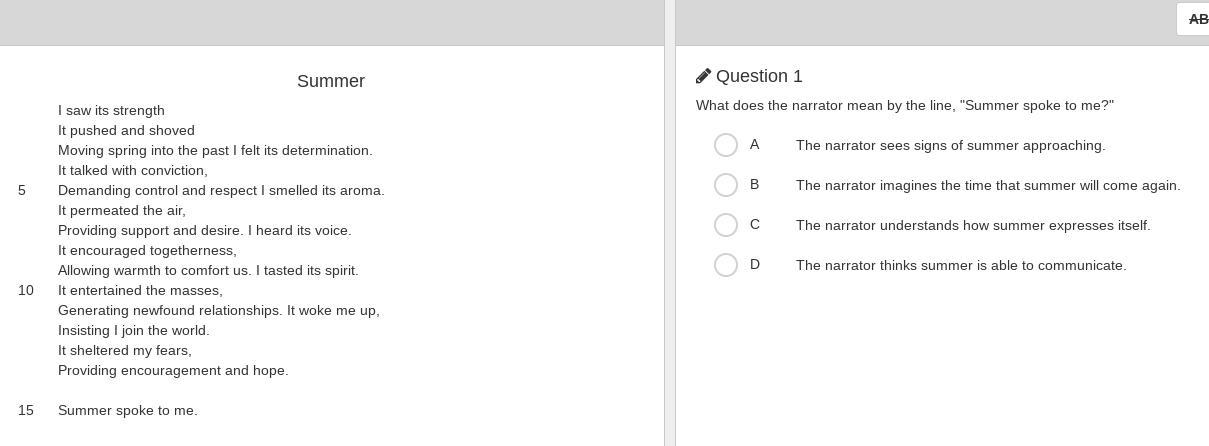Toggle the strikethrough answer eliminator tool

point(1194,19)
